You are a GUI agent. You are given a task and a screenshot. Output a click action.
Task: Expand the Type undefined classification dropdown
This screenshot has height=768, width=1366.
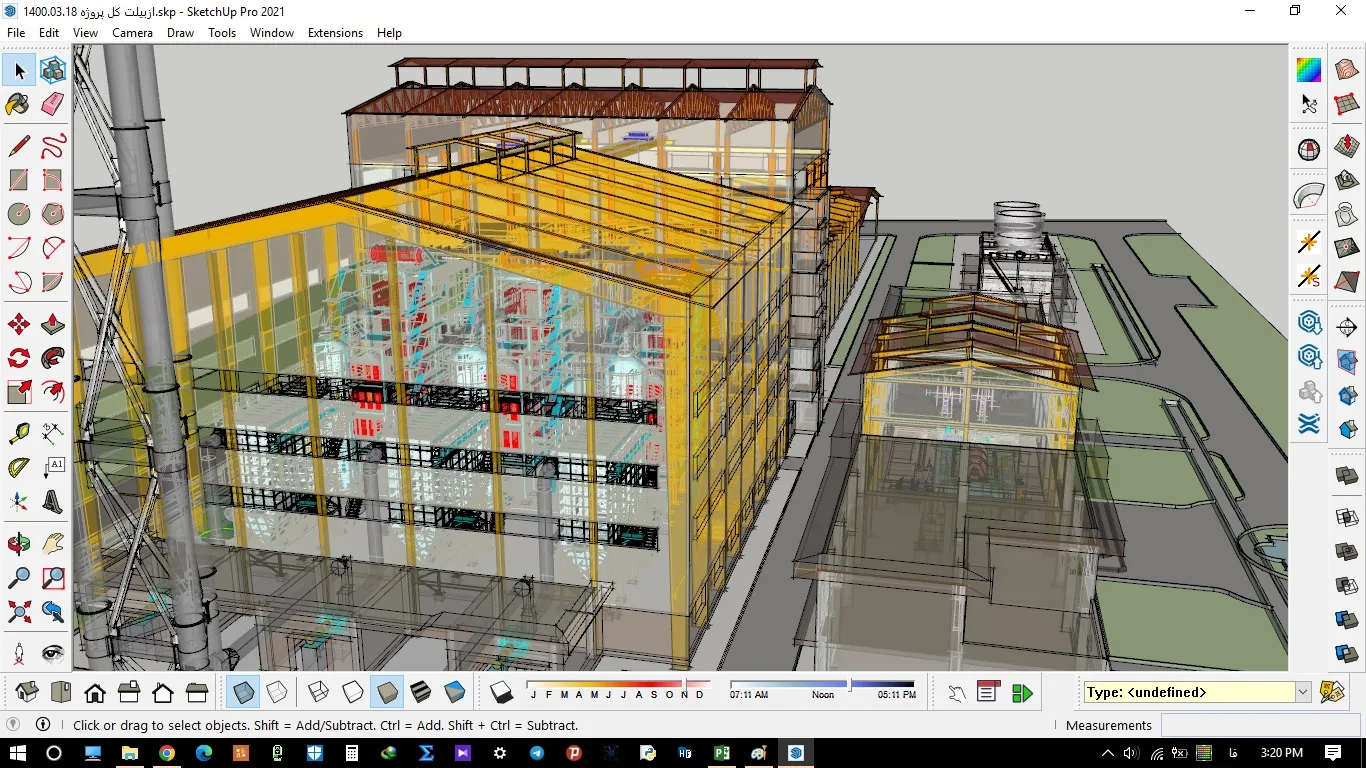point(1303,692)
